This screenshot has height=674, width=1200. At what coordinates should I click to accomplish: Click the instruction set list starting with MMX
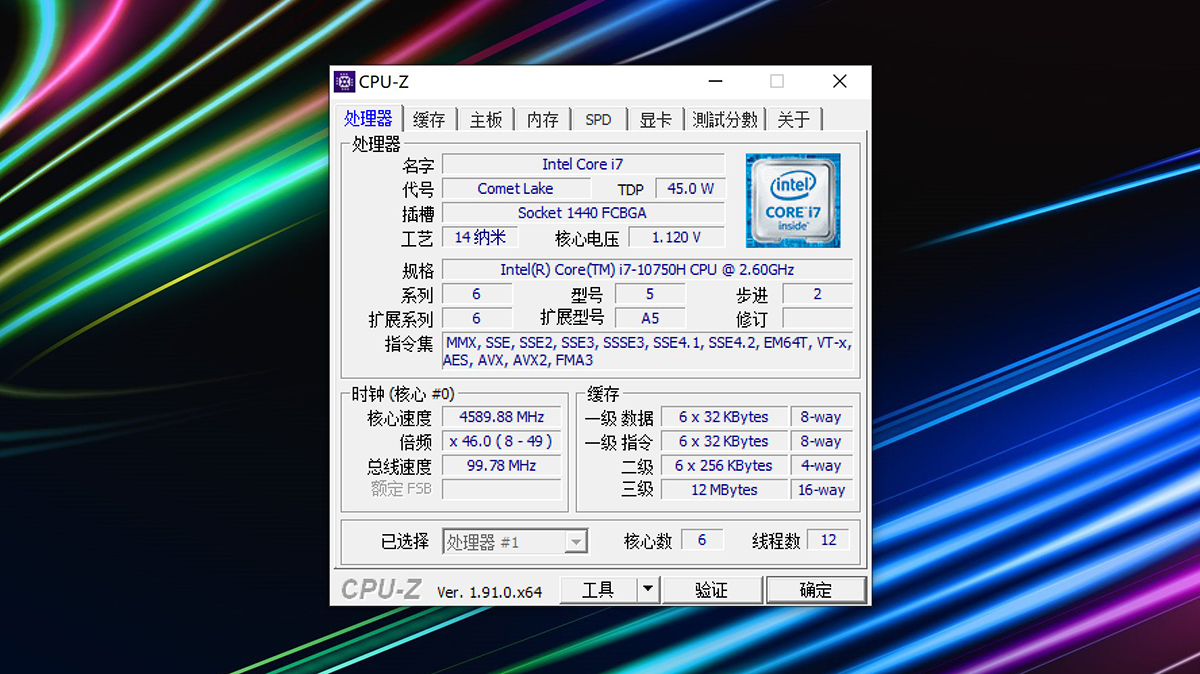point(647,351)
